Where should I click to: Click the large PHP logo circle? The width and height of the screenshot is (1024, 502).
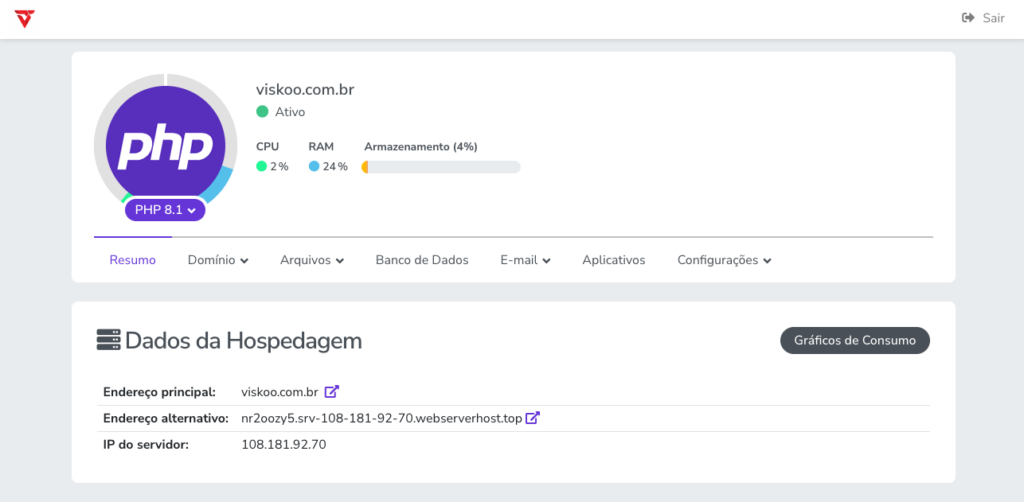pyautogui.click(x=165, y=146)
